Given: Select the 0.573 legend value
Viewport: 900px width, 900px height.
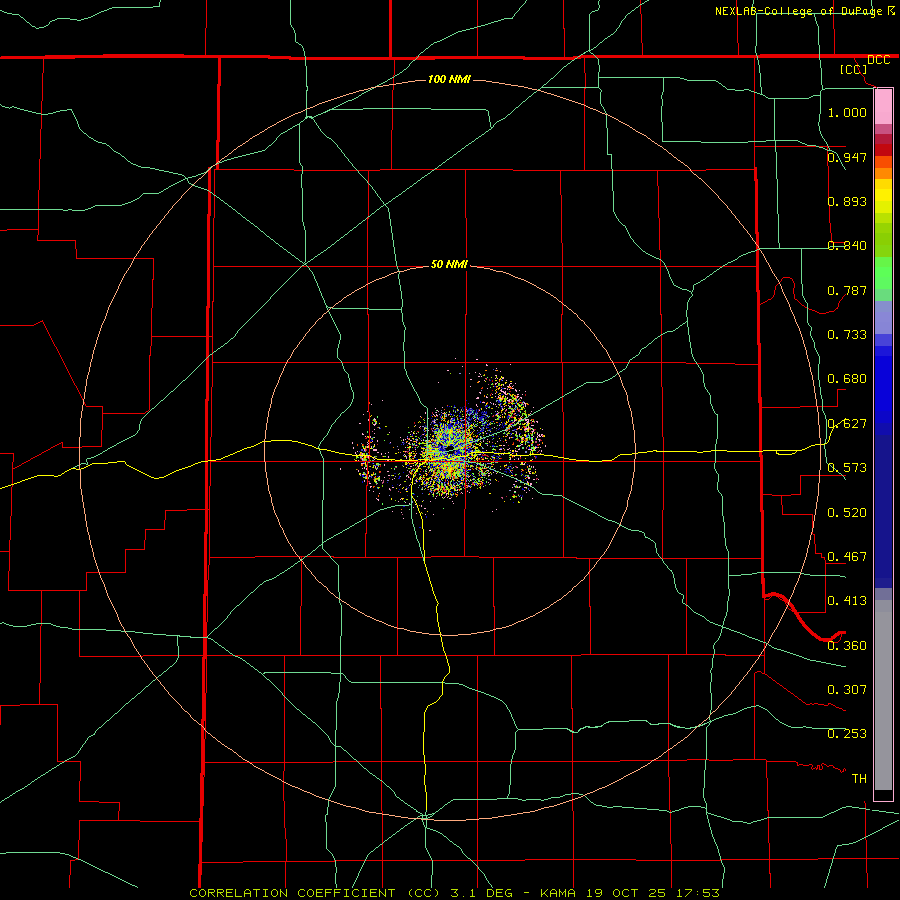Looking at the screenshot, I should point(847,467).
